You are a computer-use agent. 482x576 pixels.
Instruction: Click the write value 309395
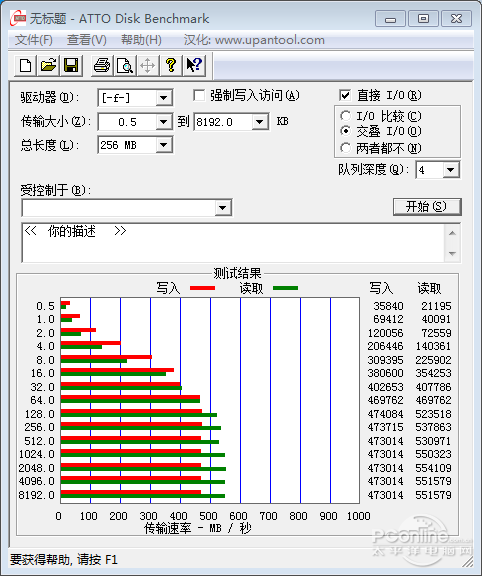pyautogui.click(x=385, y=360)
